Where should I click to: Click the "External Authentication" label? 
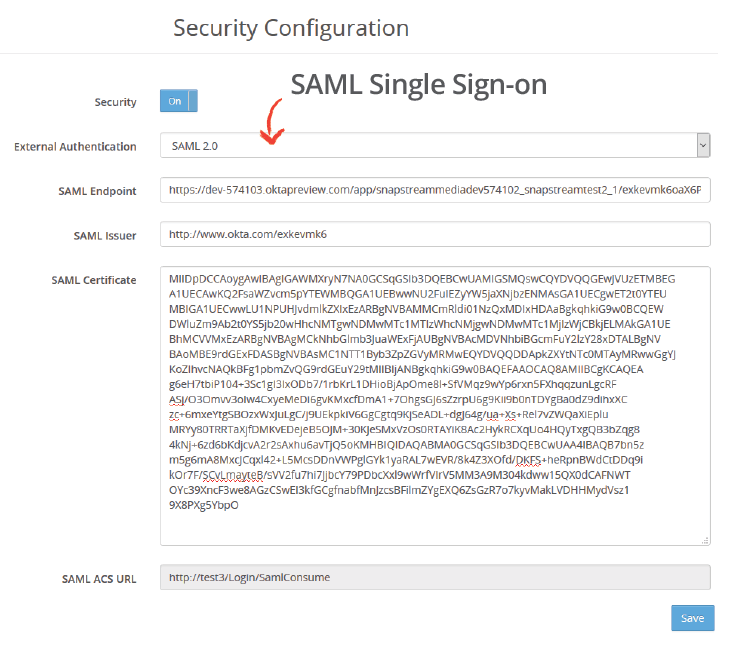(x=75, y=147)
